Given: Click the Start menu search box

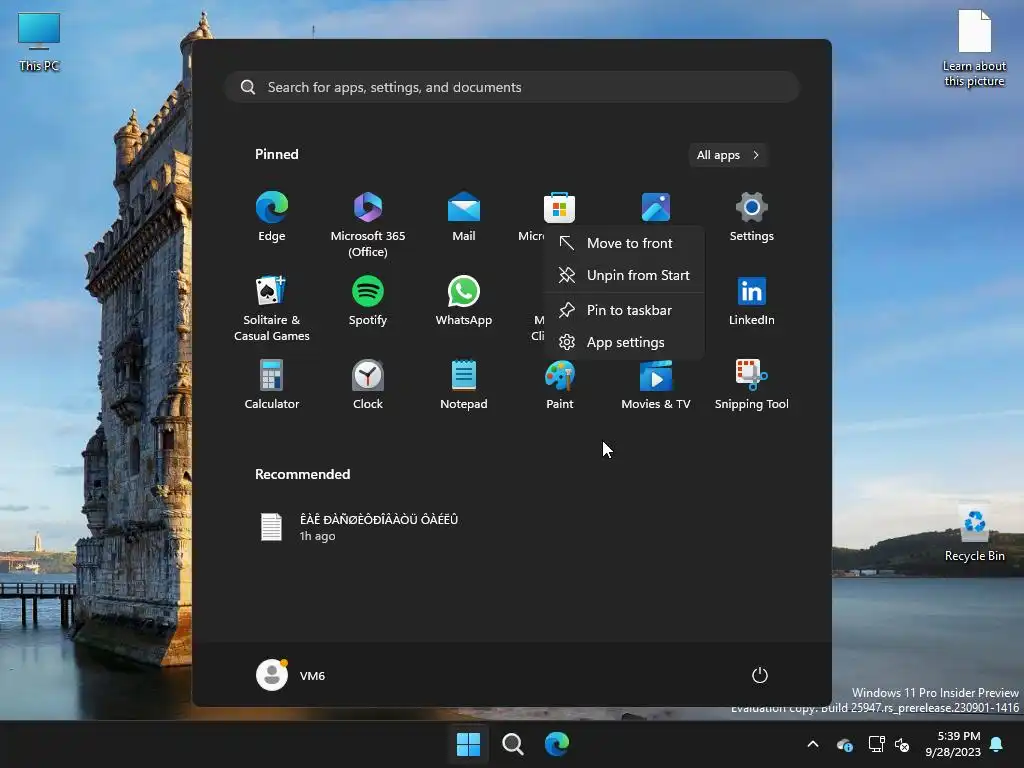Looking at the screenshot, I should [513, 87].
